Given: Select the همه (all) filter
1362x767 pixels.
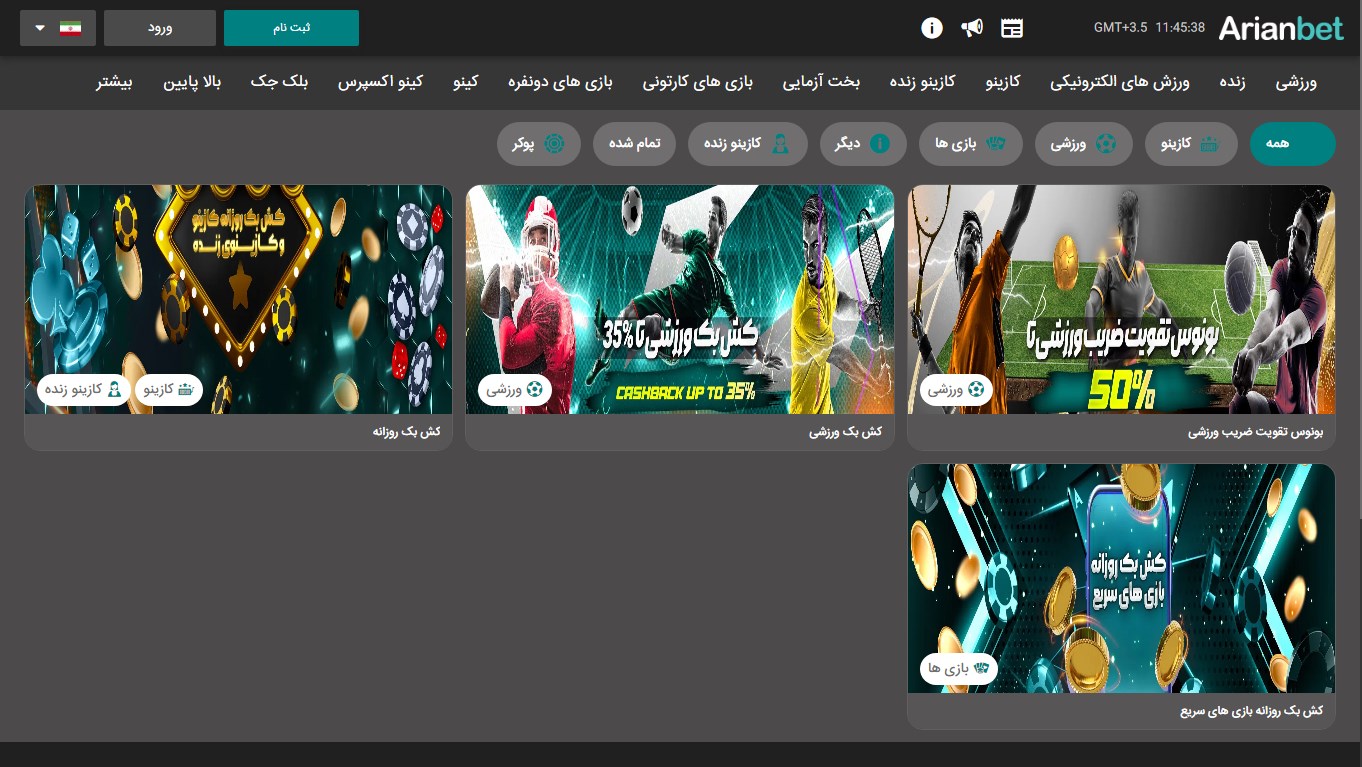Looking at the screenshot, I should (x=1291, y=144).
